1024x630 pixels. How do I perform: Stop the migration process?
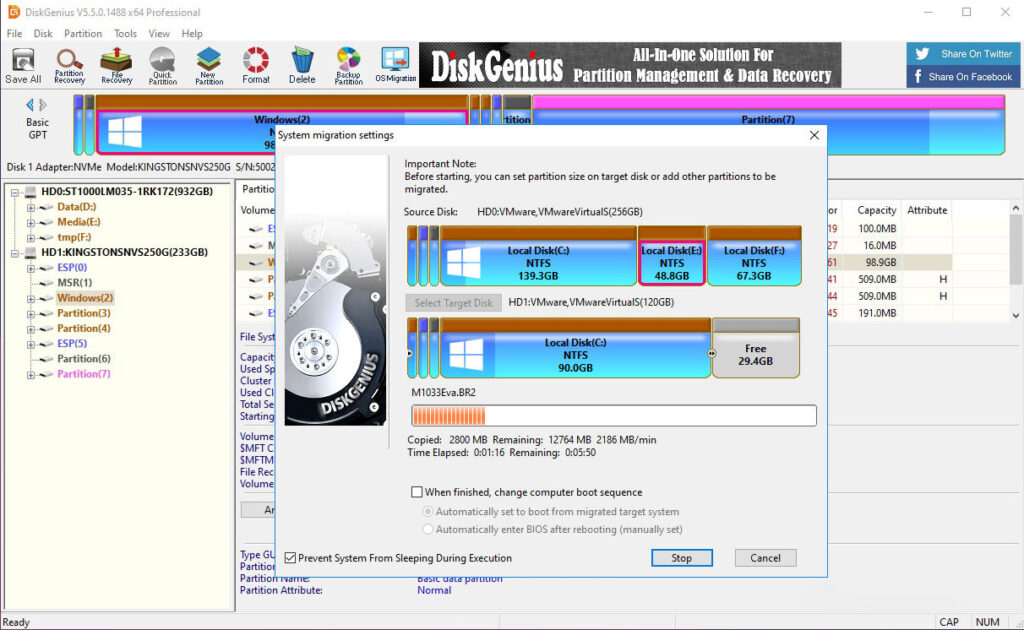(682, 557)
